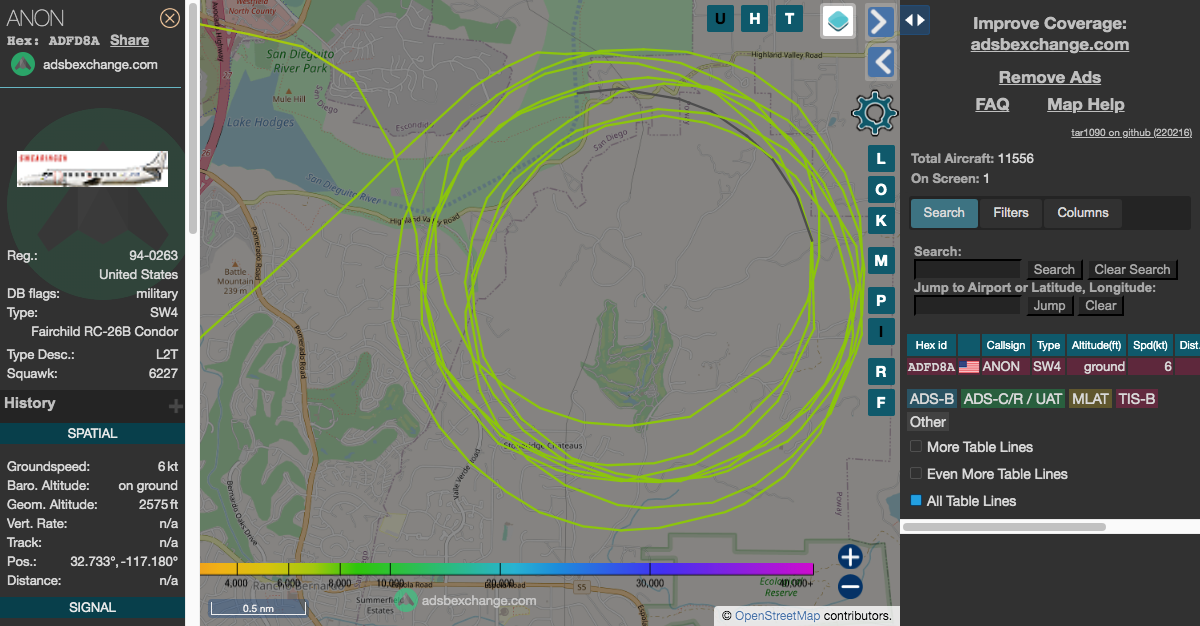Focus the aircraft Search text field
Screen dimensions: 1200x626
[x=967, y=269]
